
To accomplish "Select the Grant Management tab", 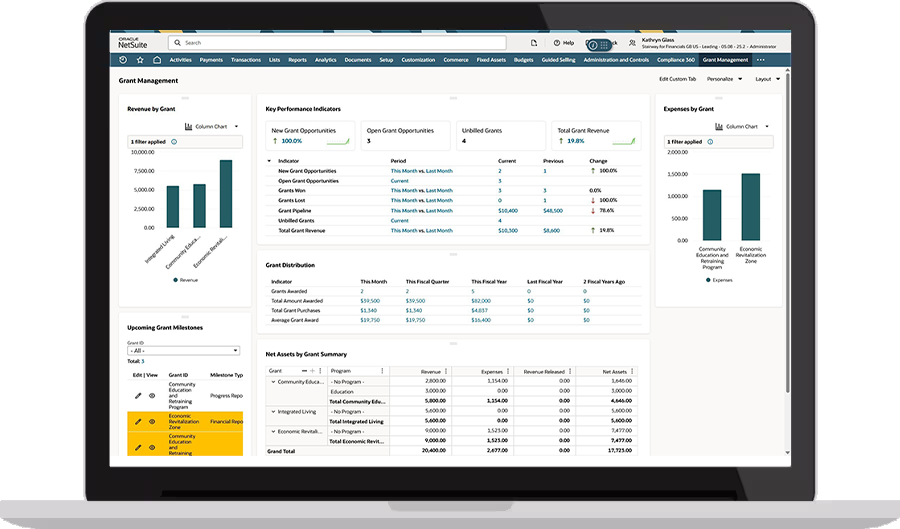I will 724,60.
